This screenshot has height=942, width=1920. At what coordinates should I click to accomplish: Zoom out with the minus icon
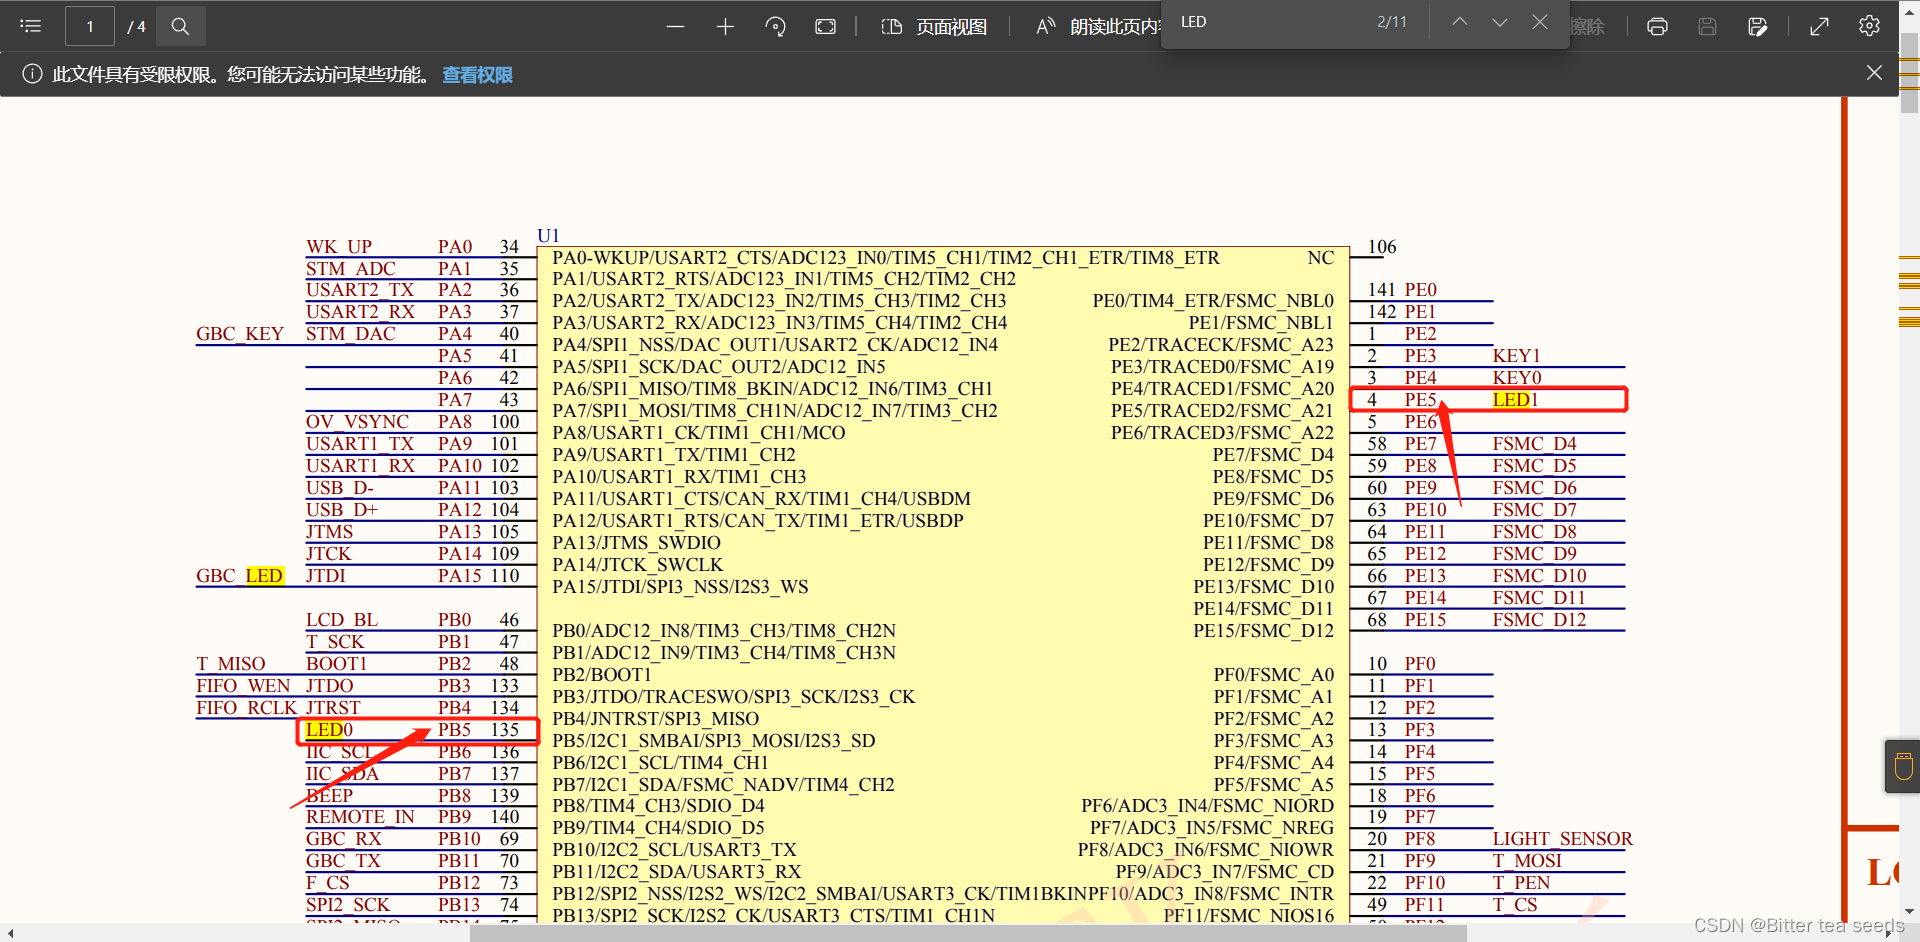[676, 27]
